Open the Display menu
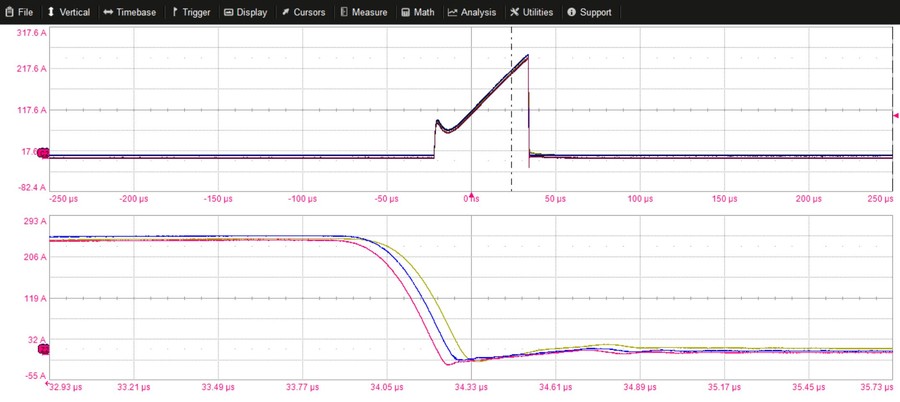 pos(245,12)
